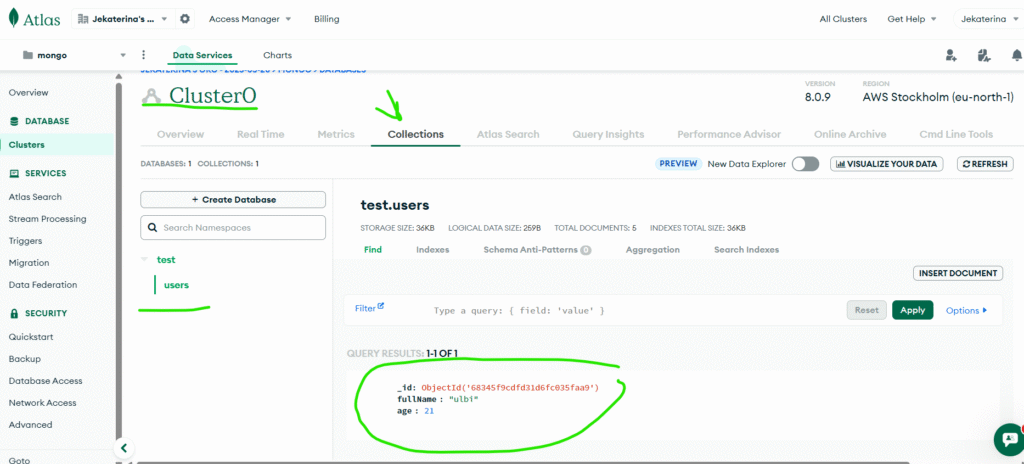1024x464 pixels.
Task: Open Migration in the sidebar
Action: click(x=29, y=263)
